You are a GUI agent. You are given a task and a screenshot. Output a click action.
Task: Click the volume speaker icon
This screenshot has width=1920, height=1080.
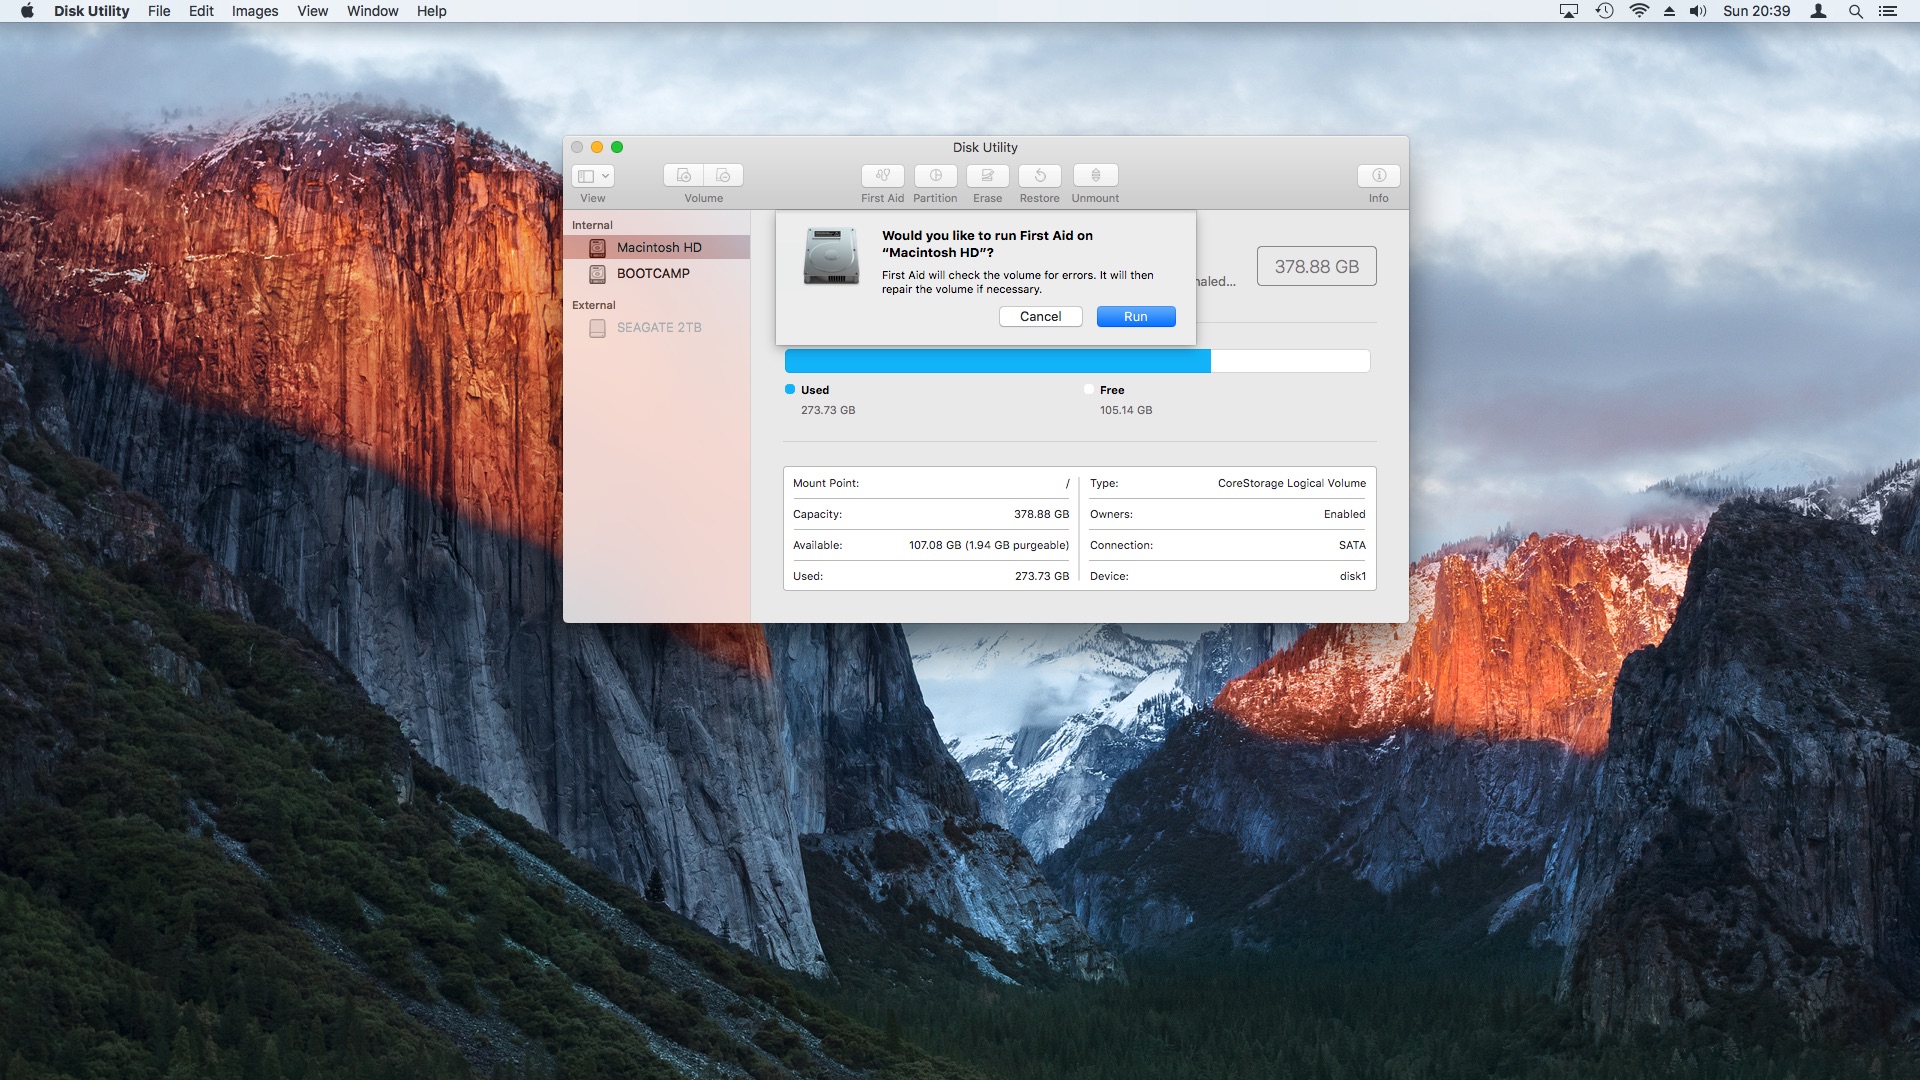pyautogui.click(x=1698, y=11)
